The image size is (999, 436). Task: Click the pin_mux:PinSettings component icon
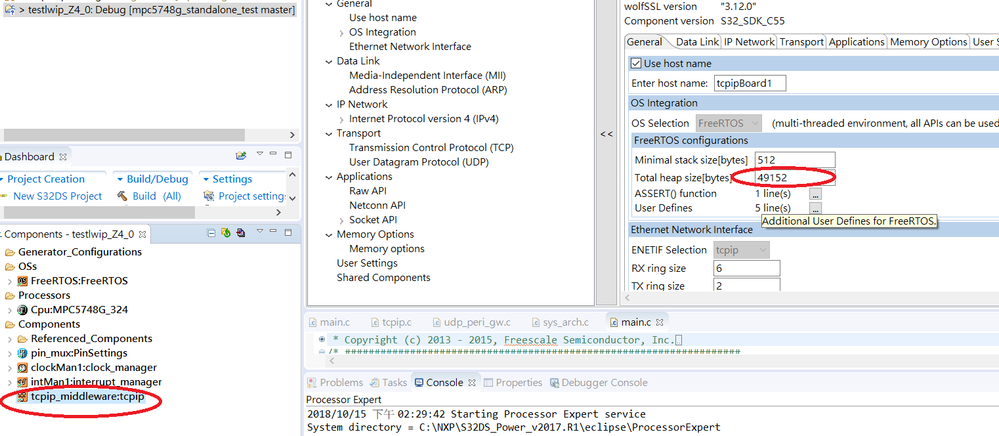[22, 353]
